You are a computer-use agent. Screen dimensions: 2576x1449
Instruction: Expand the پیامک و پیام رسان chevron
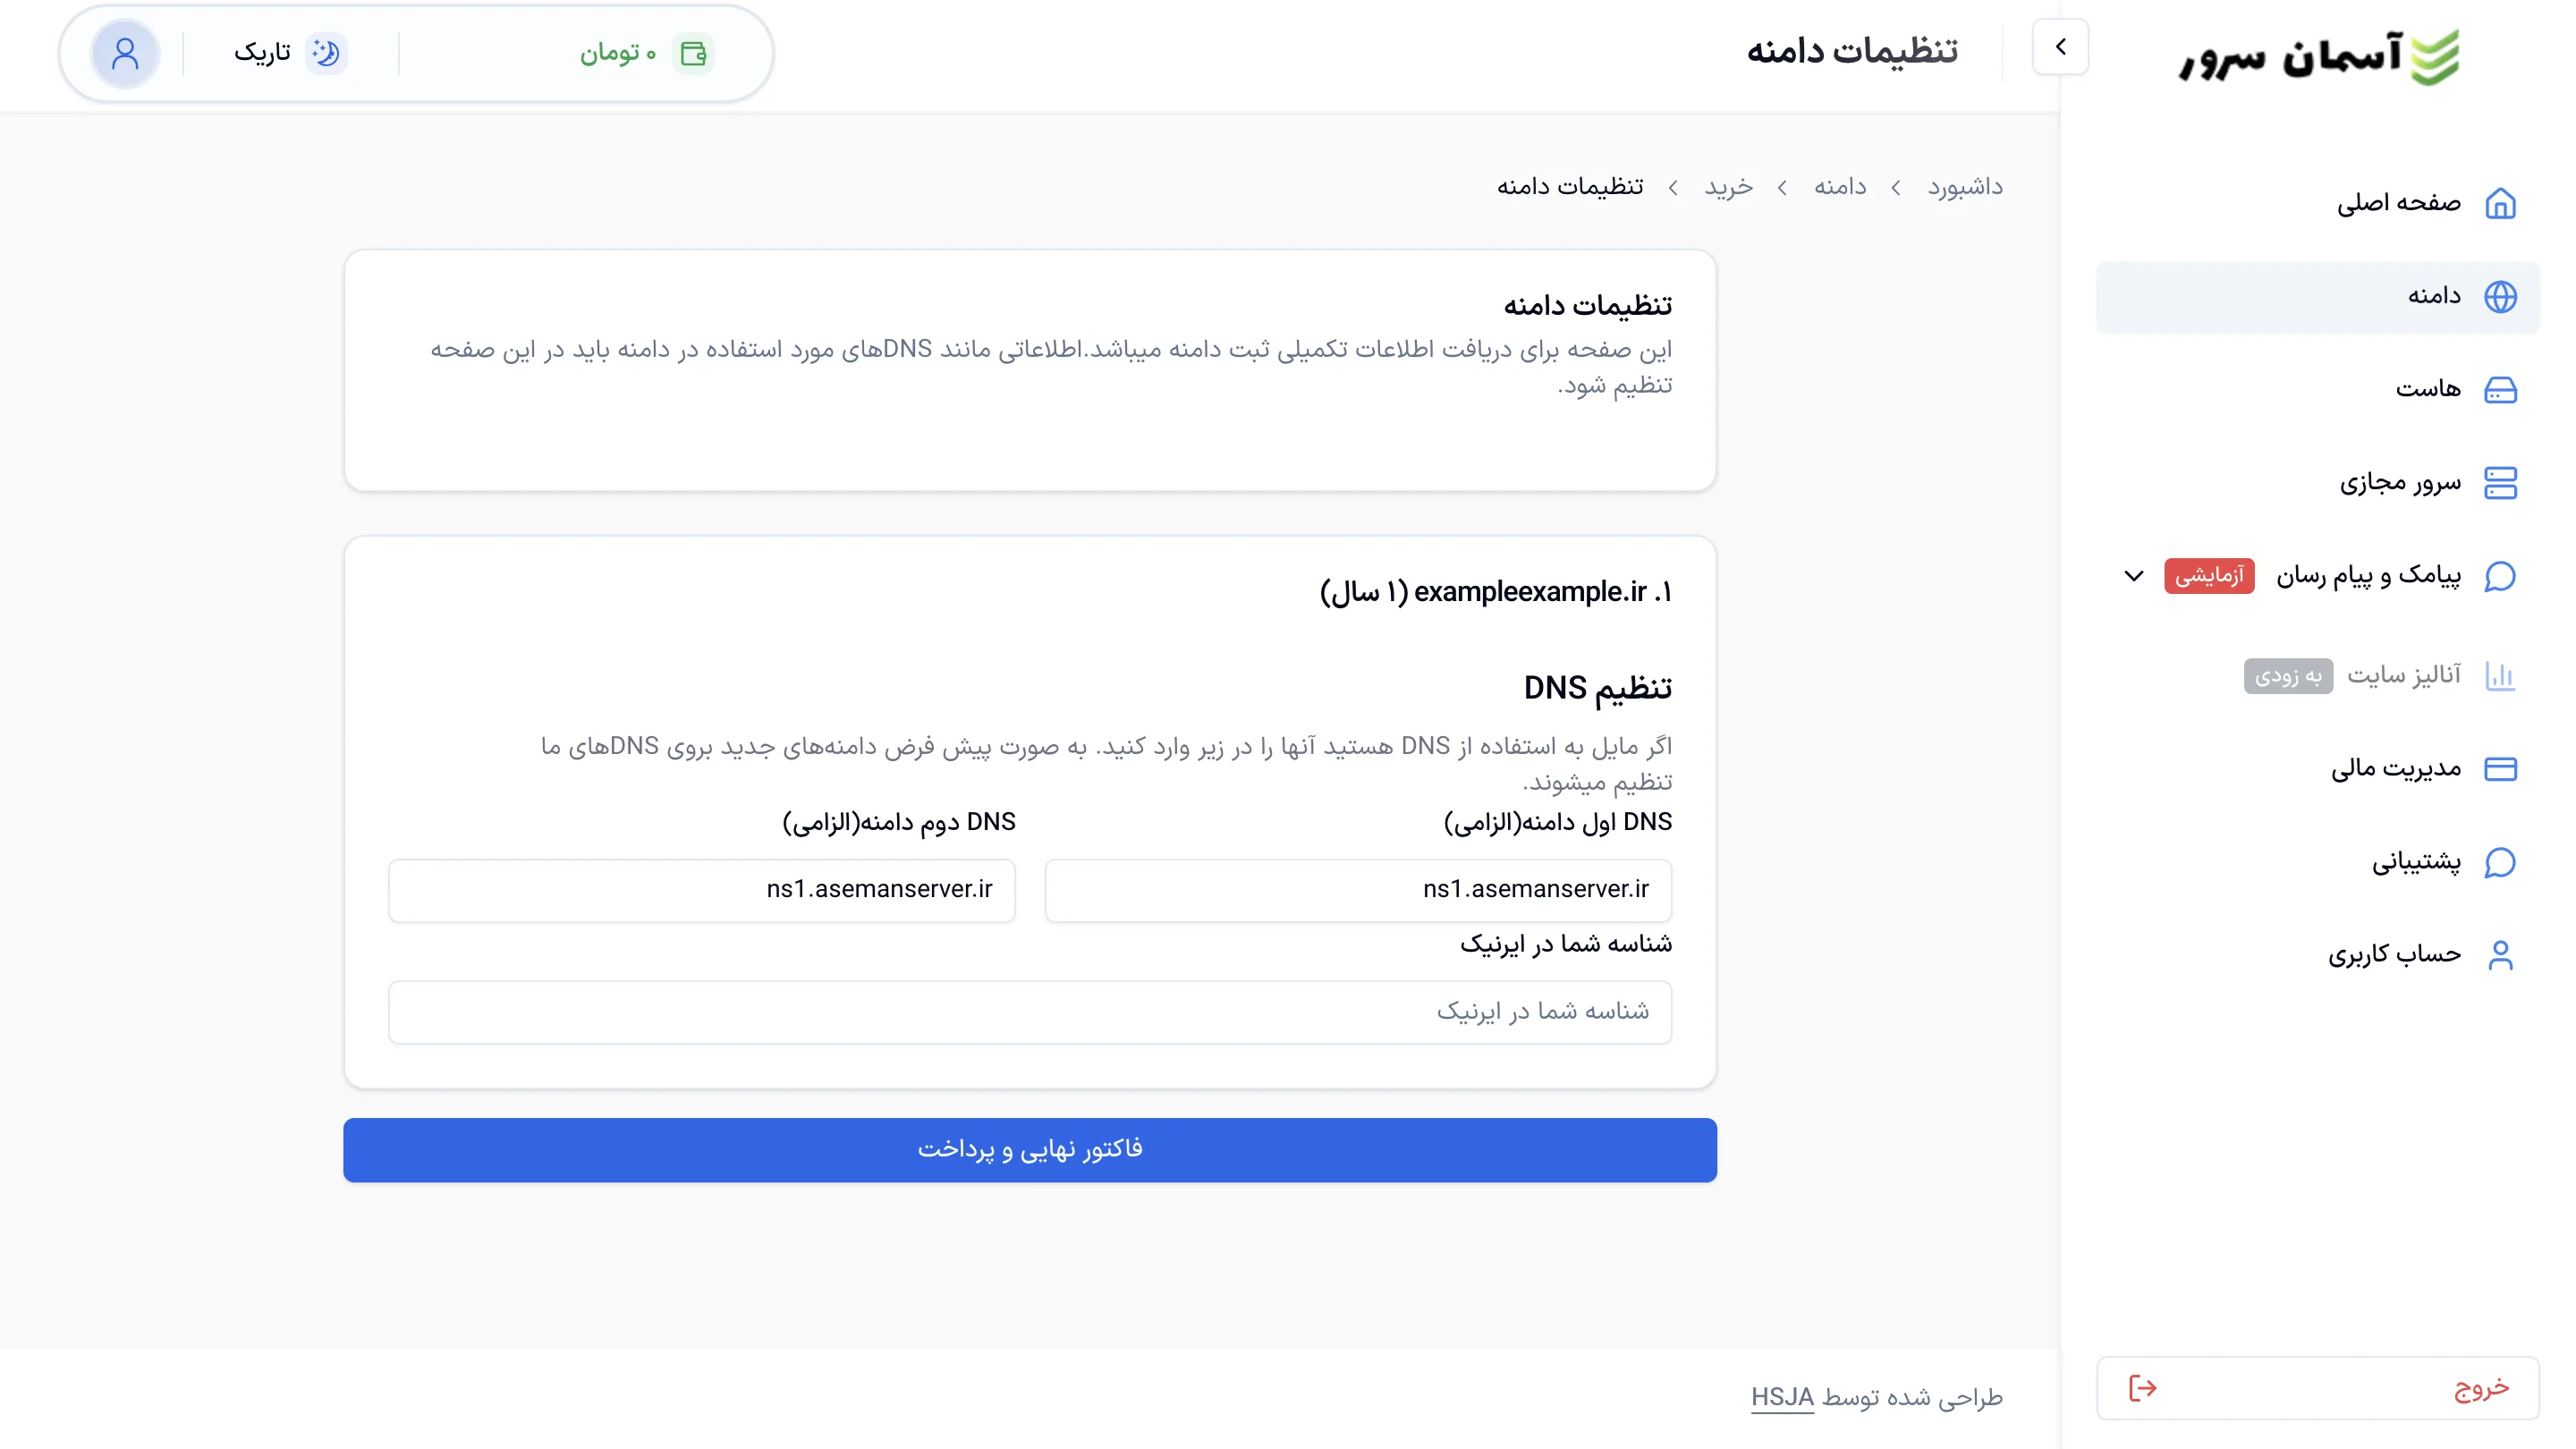pyautogui.click(x=2134, y=576)
